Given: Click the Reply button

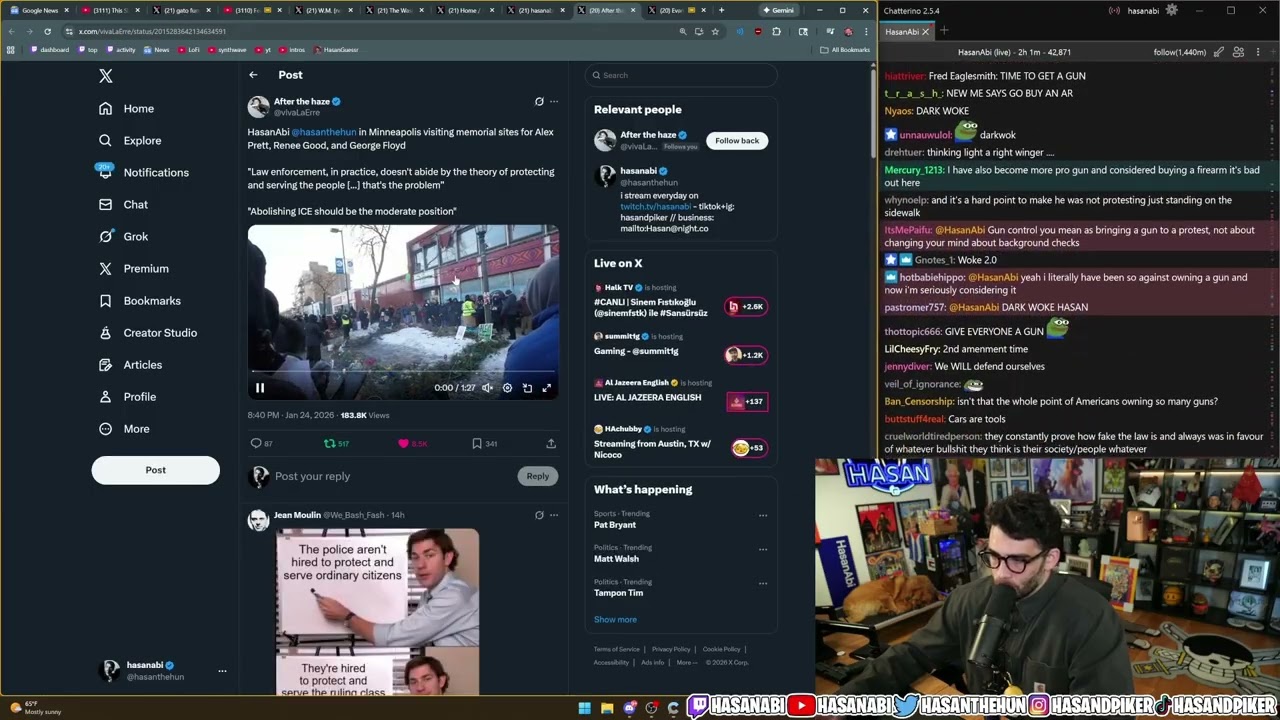Looking at the screenshot, I should click(538, 476).
